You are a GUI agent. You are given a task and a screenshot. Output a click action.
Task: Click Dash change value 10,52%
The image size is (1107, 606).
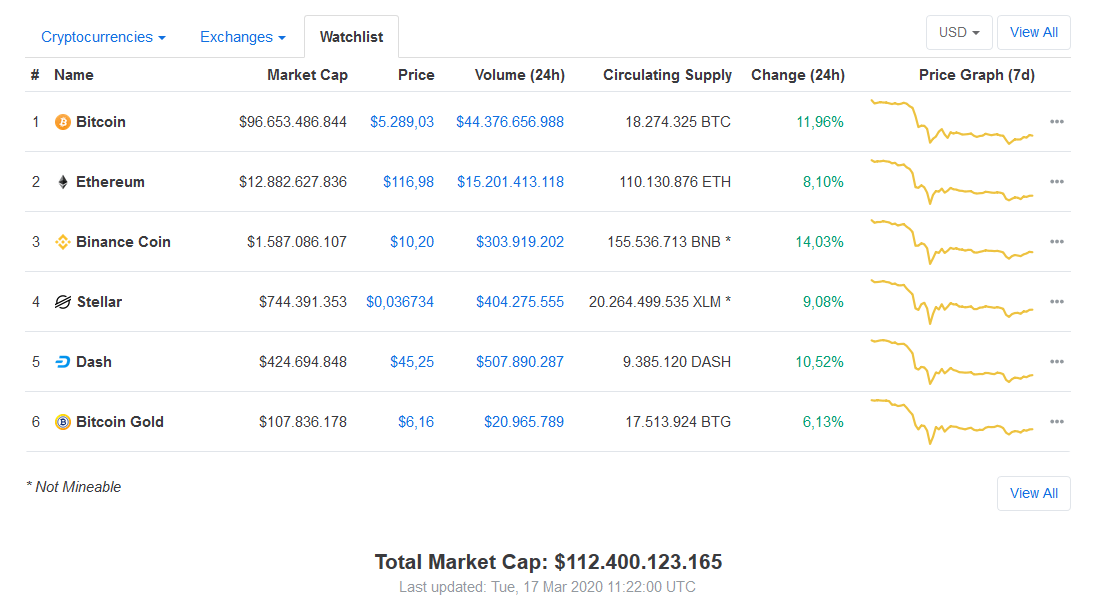pyautogui.click(x=819, y=362)
